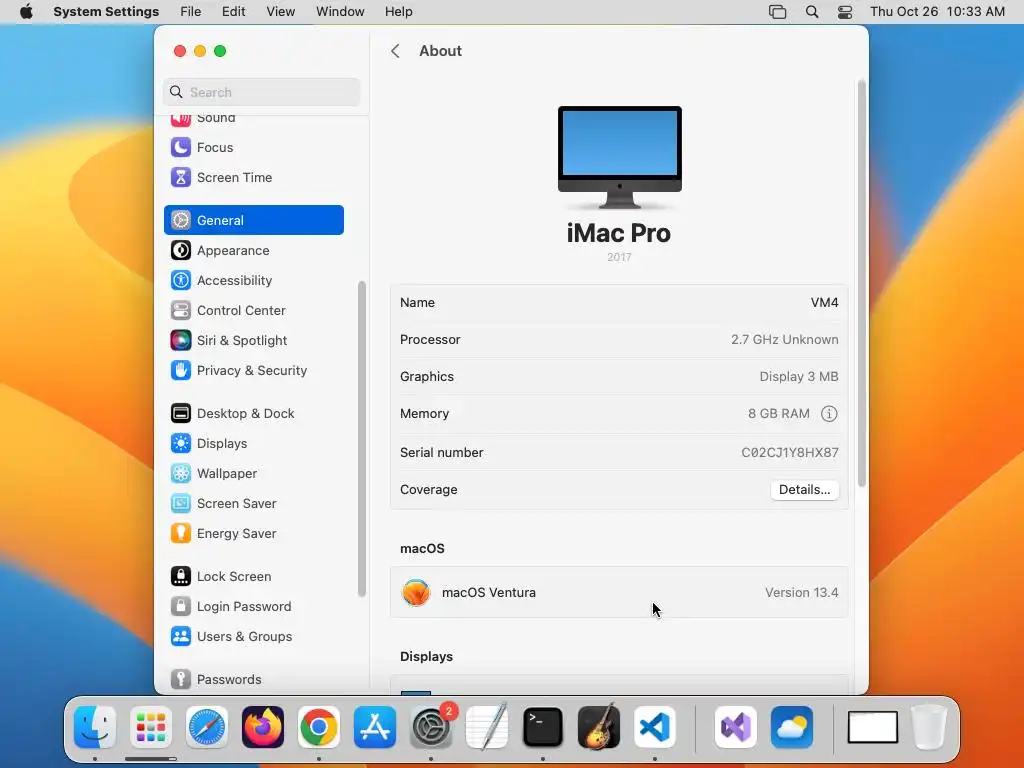The width and height of the screenshot is (1024, 768).
Task: Open Appearance settings
Action: (x=253, y=251)
